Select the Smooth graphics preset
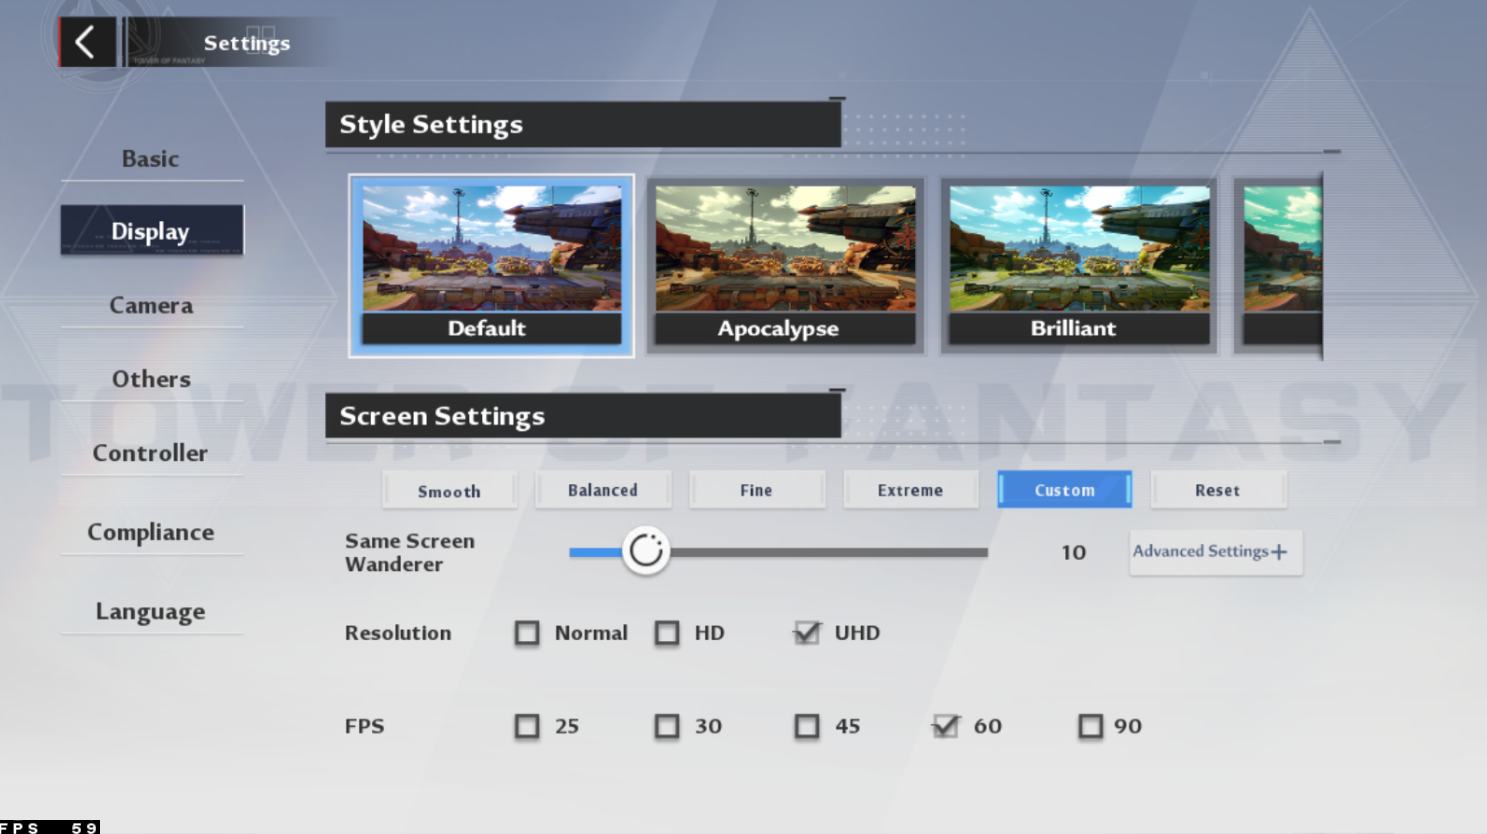The width and height of the screenshot is (1487, 834). 449,491
